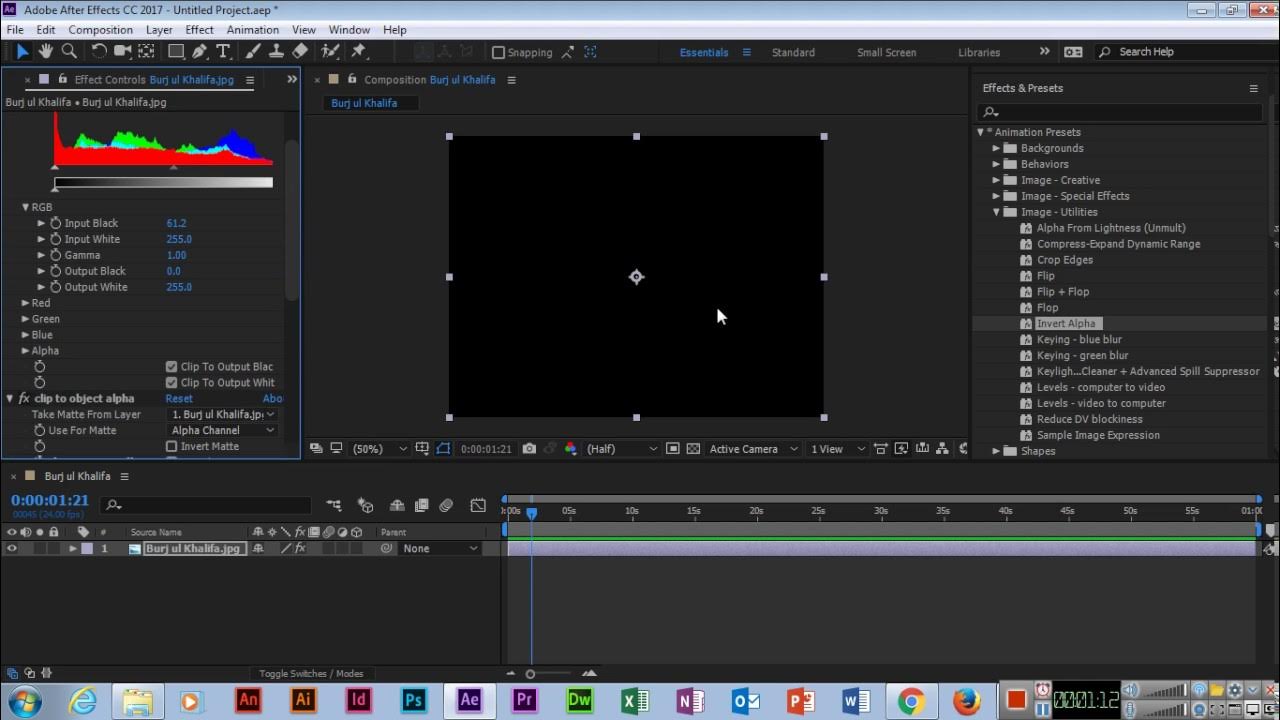Expand the Red channel group
Screen dimensions: 1280x720
[25, 303]
